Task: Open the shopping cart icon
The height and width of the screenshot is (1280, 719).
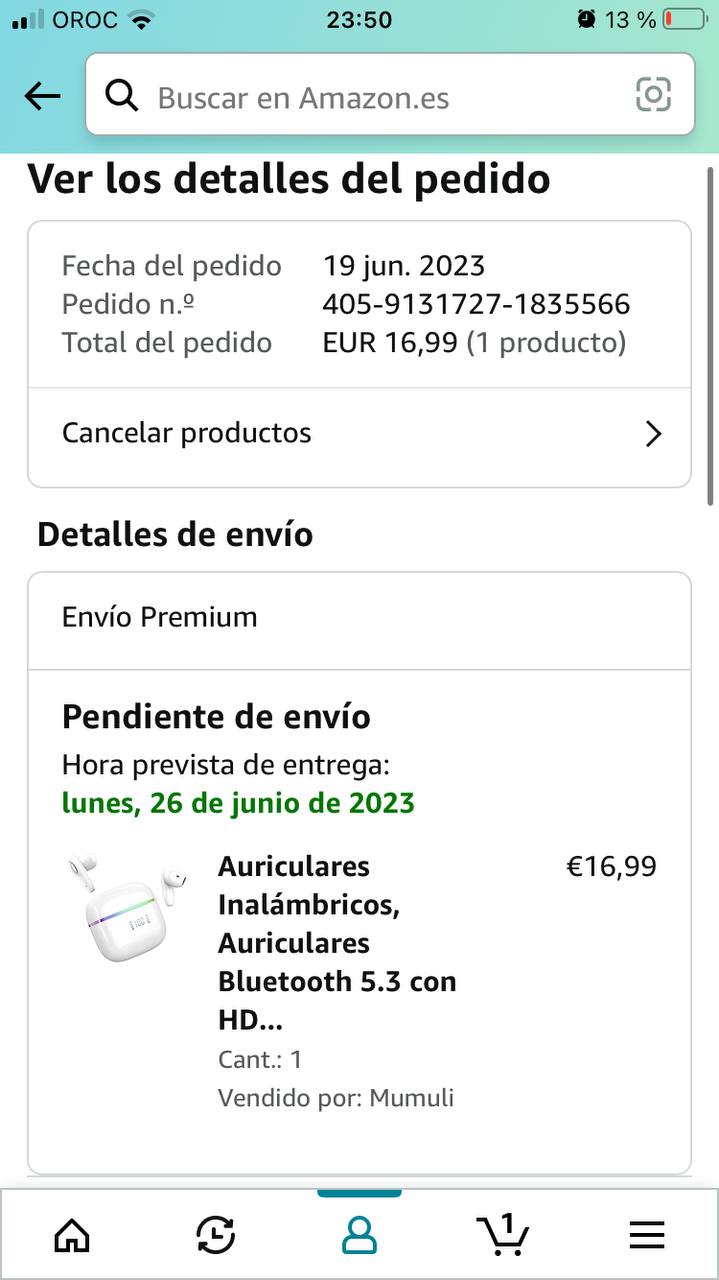Action: [x=502, y=1234]
